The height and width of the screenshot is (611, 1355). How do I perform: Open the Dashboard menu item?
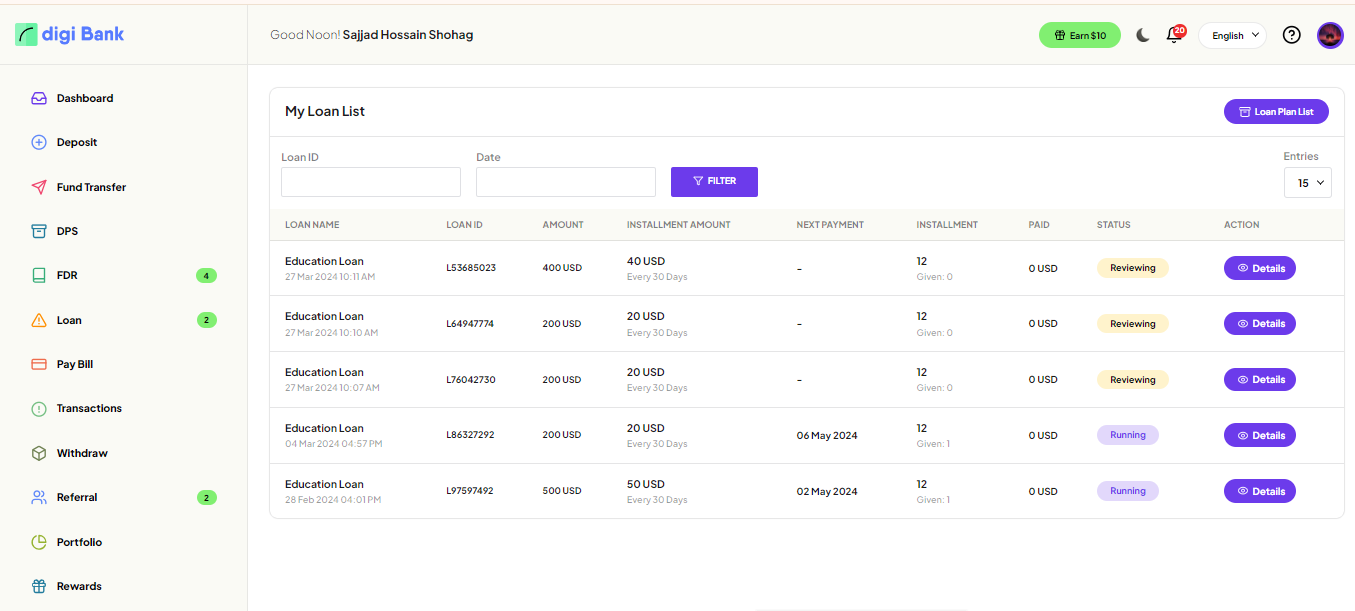[x=84, y=99]
